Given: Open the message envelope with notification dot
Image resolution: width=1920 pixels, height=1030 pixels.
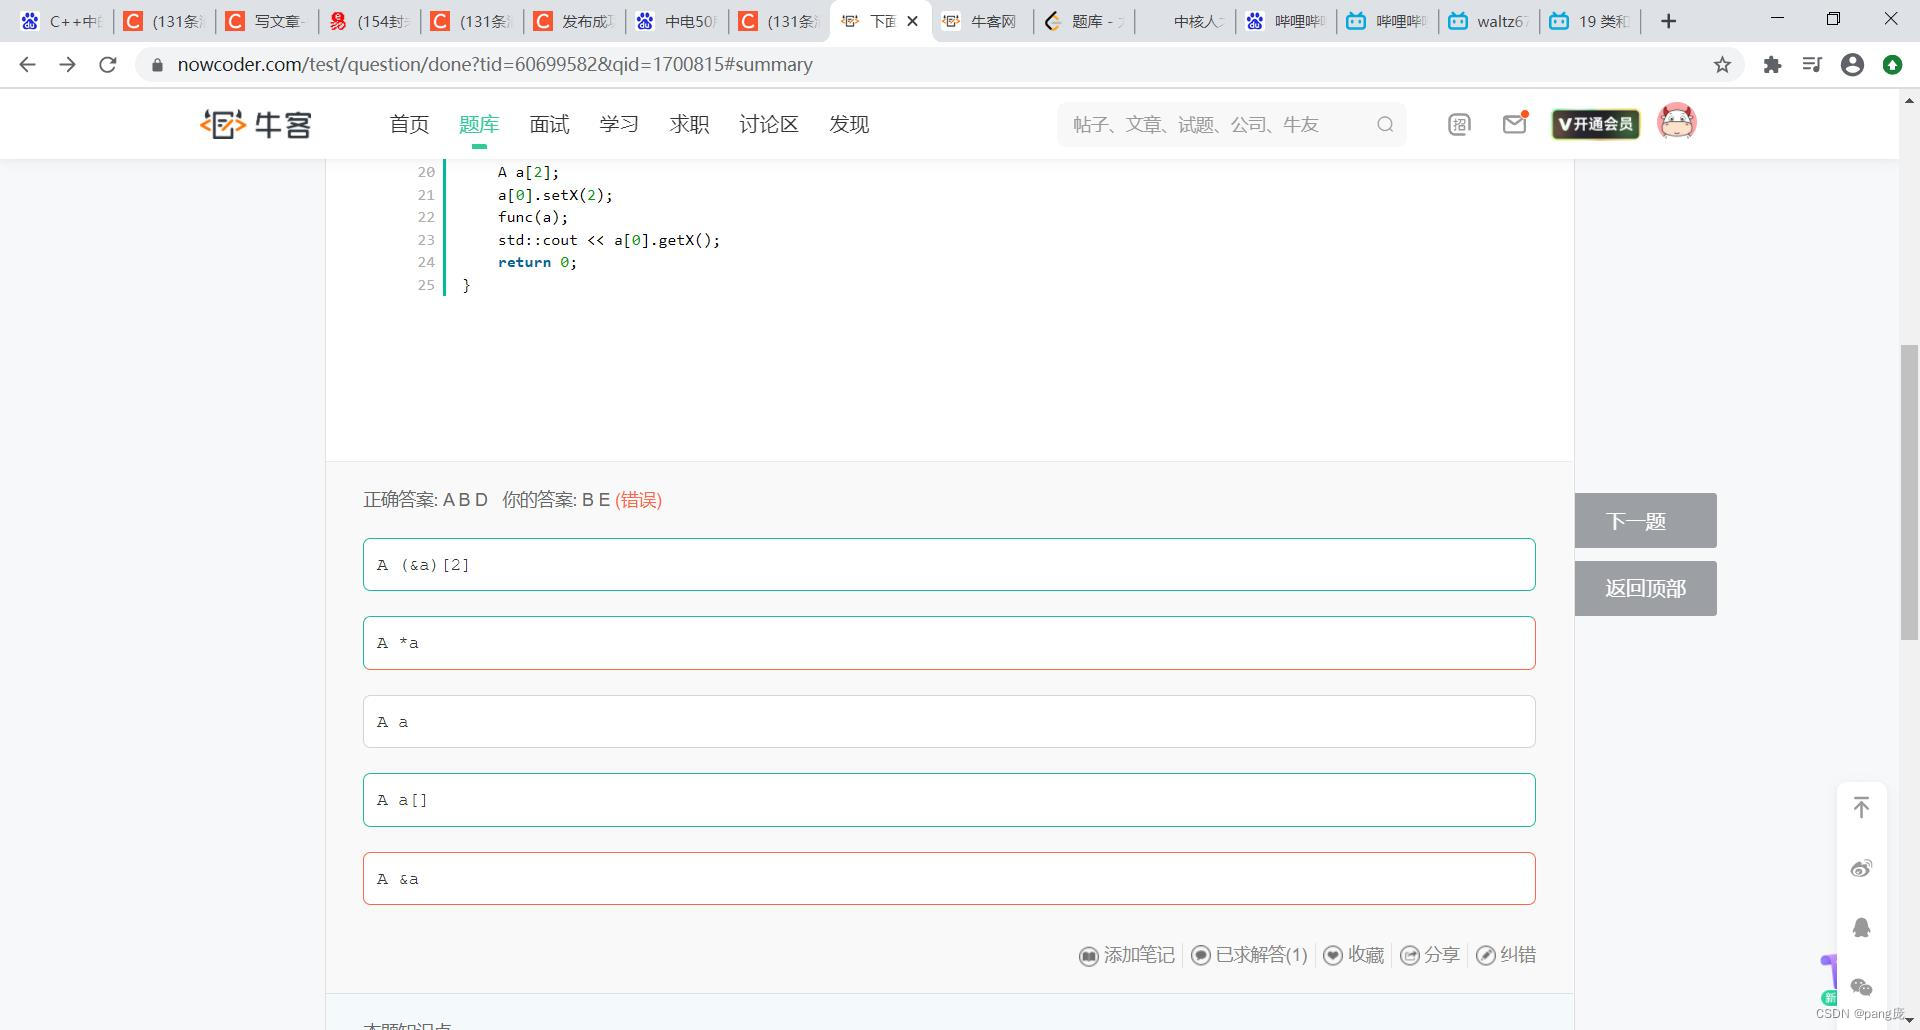Looking at the screenshot, I should [x=1513, y=123].
